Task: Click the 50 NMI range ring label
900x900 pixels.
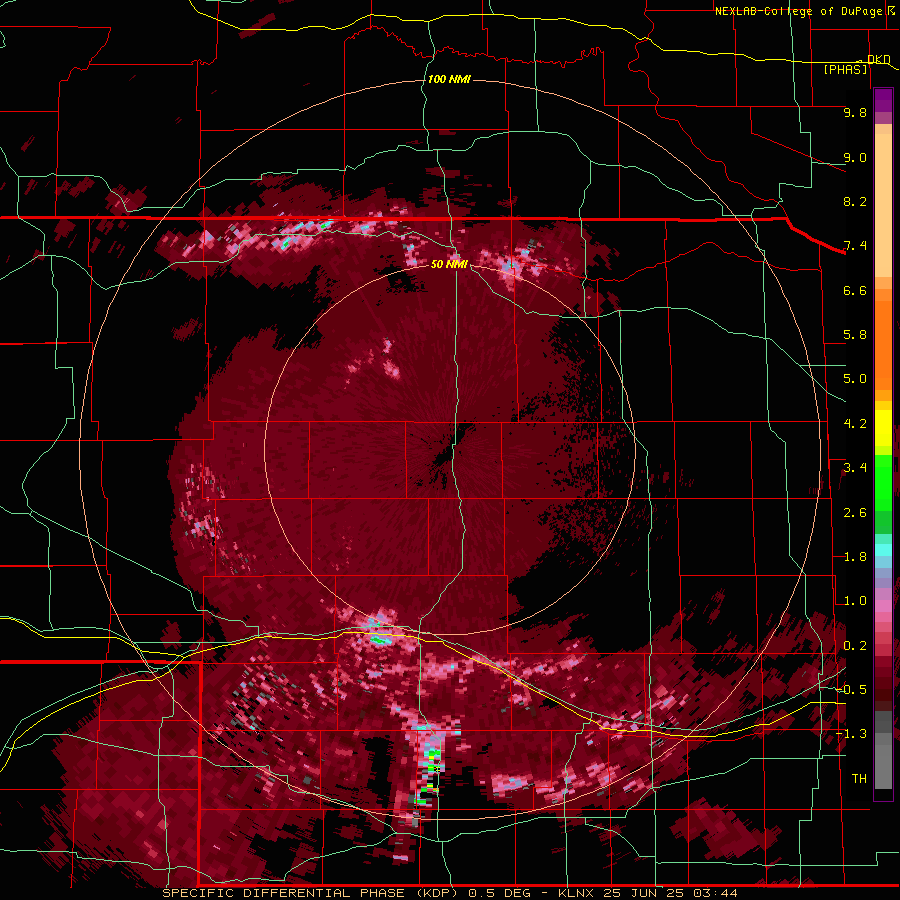Action: tap(449, 264)
